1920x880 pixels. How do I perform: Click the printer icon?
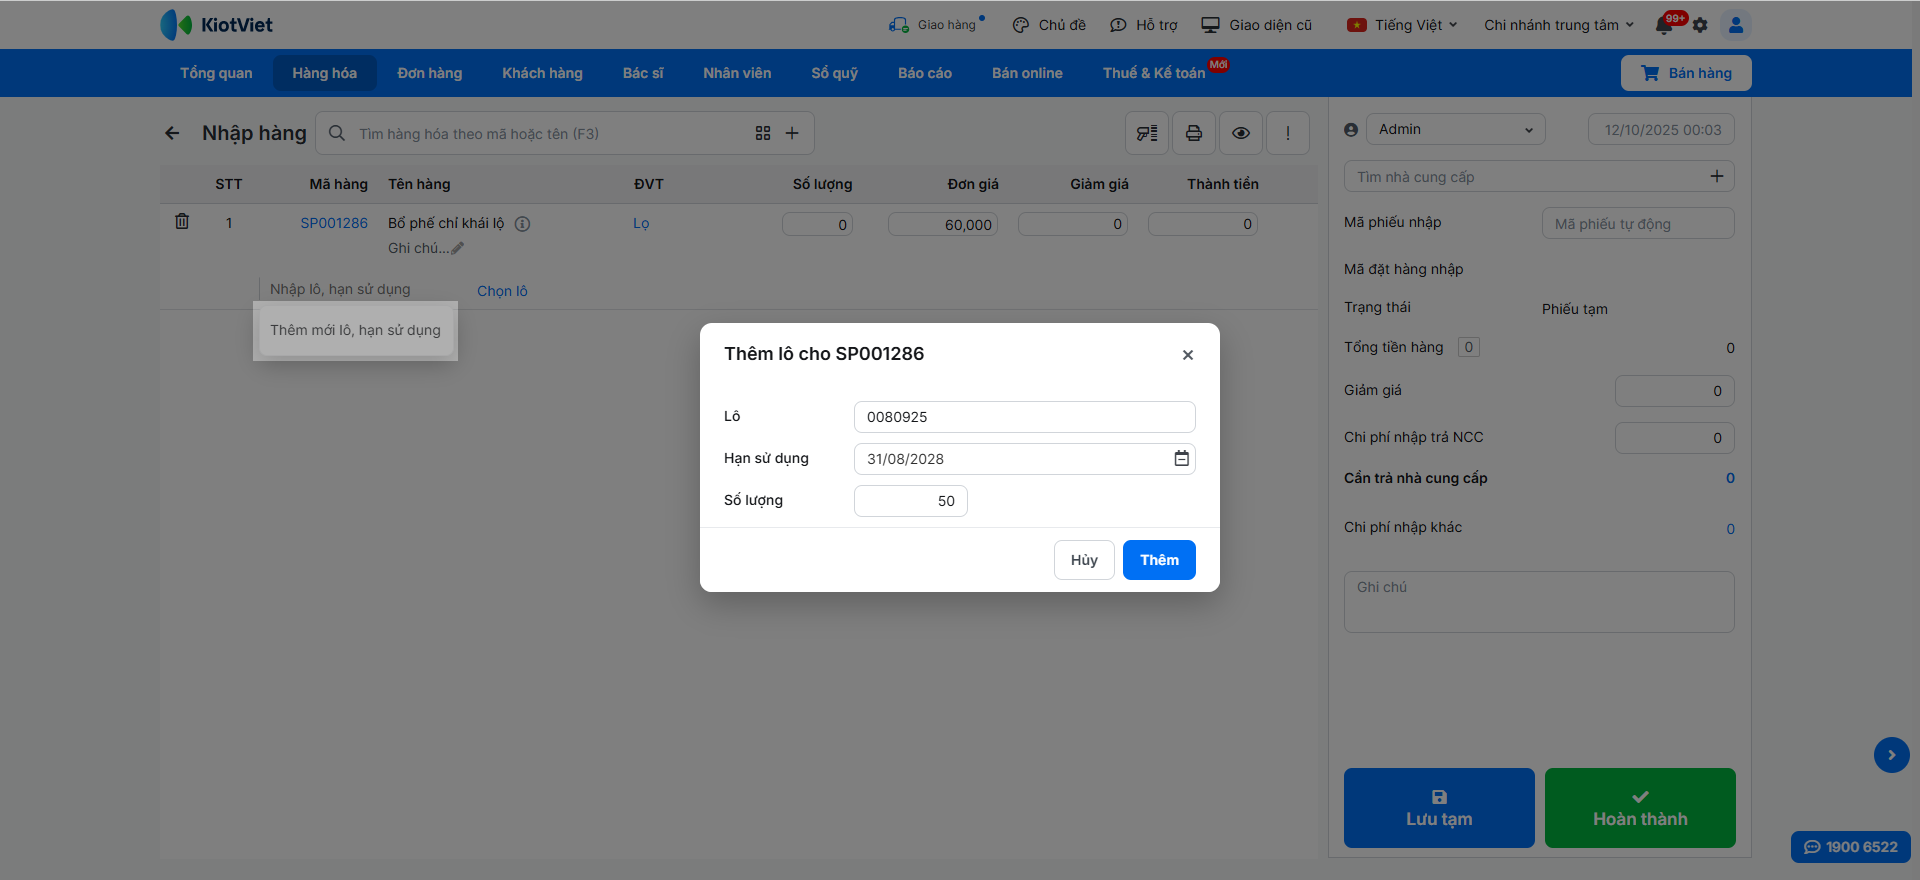tap(1194, 133)
